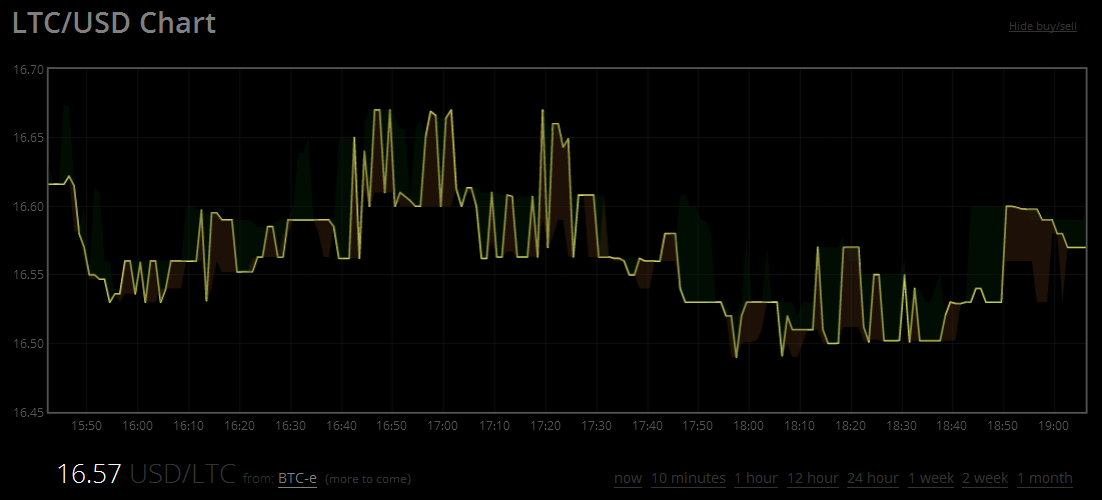Click the 17:00 label on time axis
The image size is (1102, 500).
coord(443,425)
